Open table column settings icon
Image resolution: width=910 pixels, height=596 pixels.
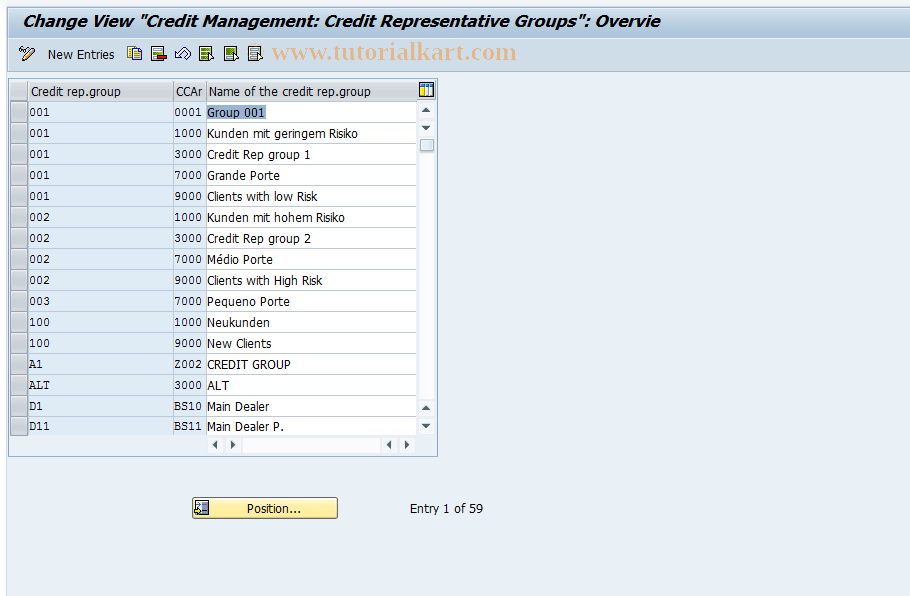[426, 90]
